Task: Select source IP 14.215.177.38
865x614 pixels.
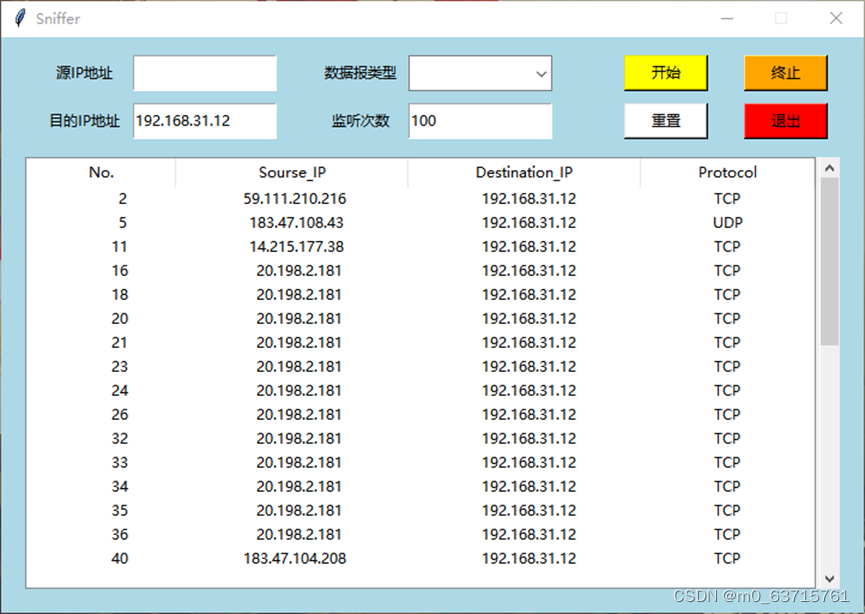Action: 296,247
